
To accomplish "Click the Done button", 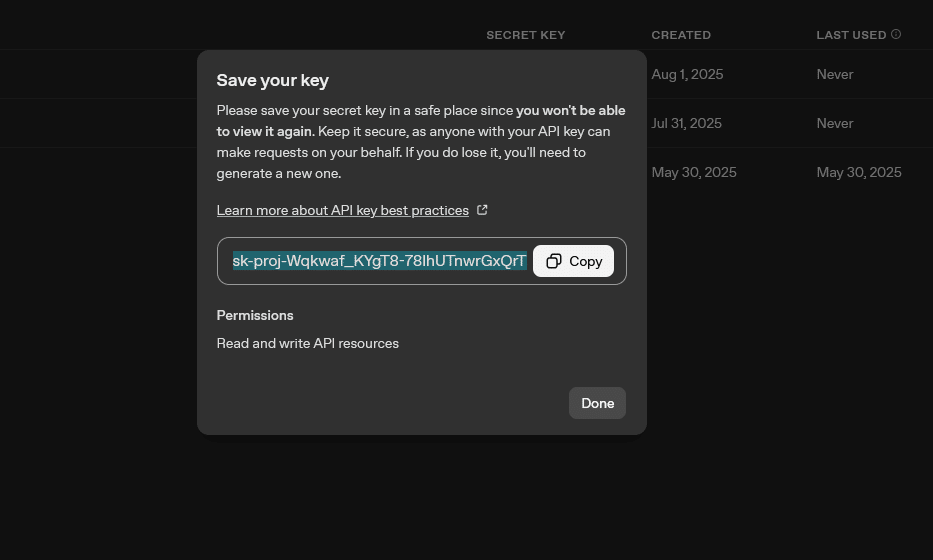I will [597, 403].
